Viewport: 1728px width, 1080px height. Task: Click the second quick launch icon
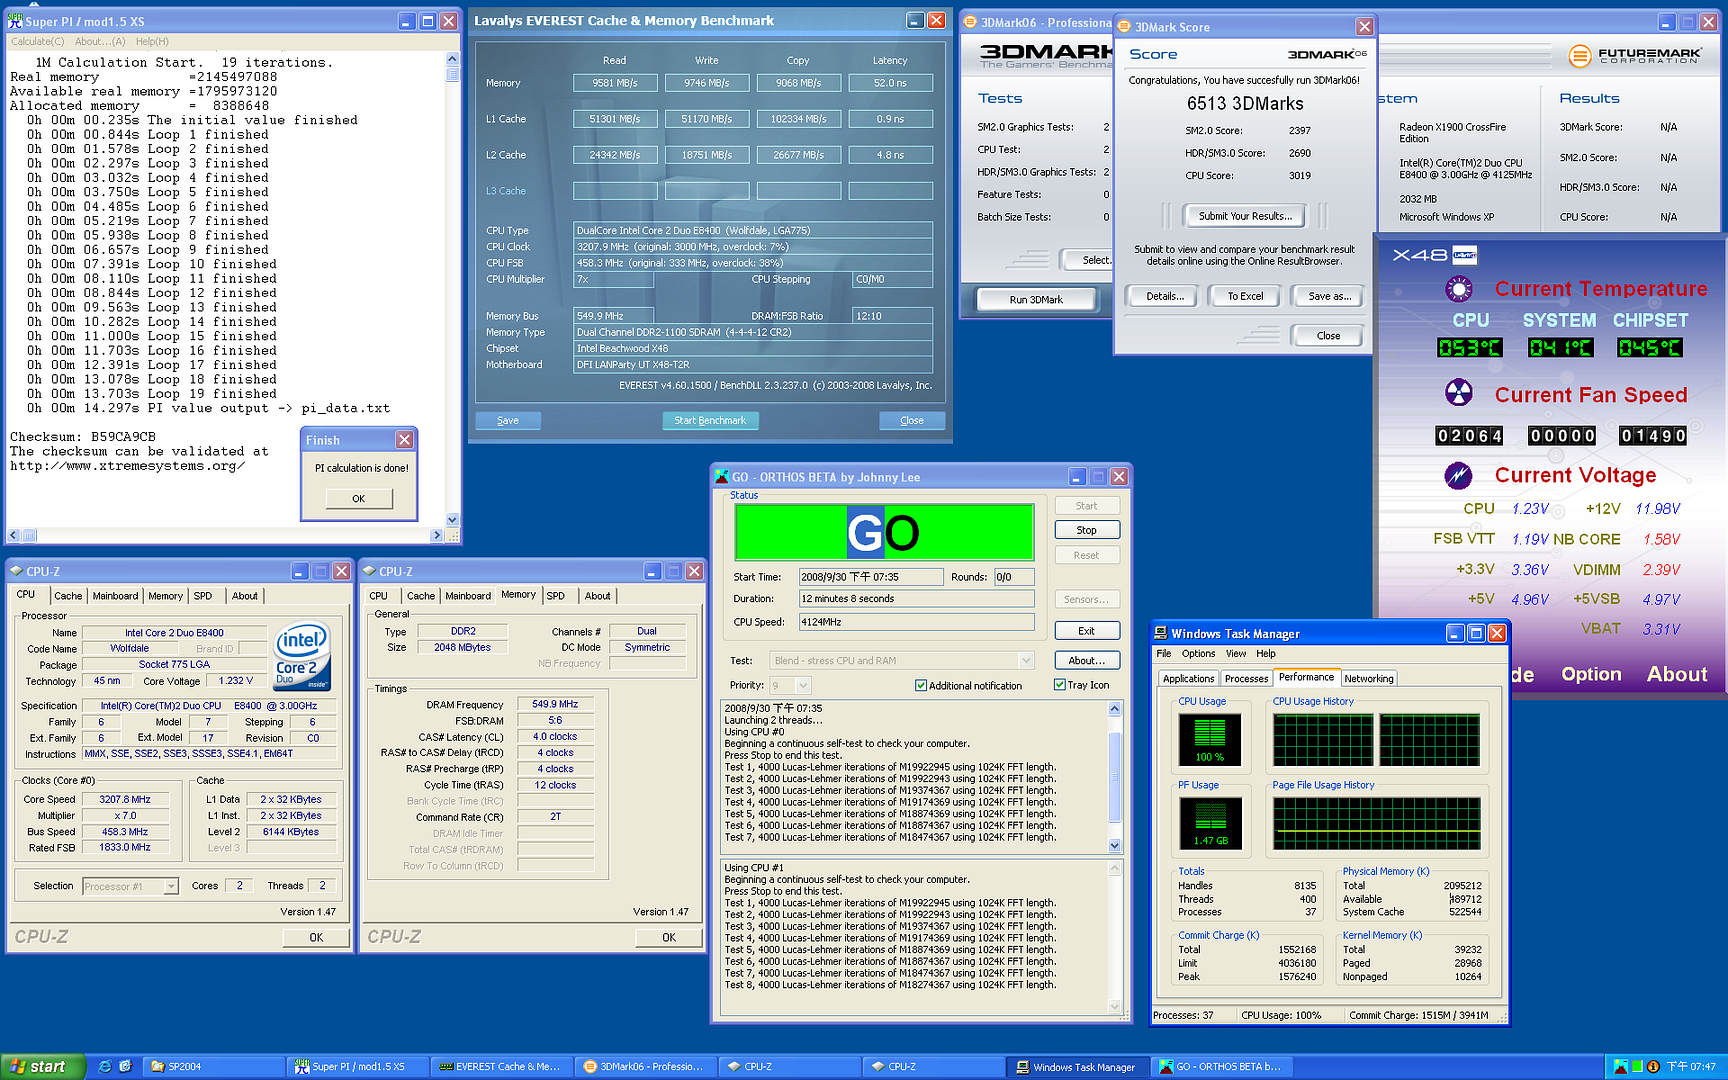(x=125, y=1066)
